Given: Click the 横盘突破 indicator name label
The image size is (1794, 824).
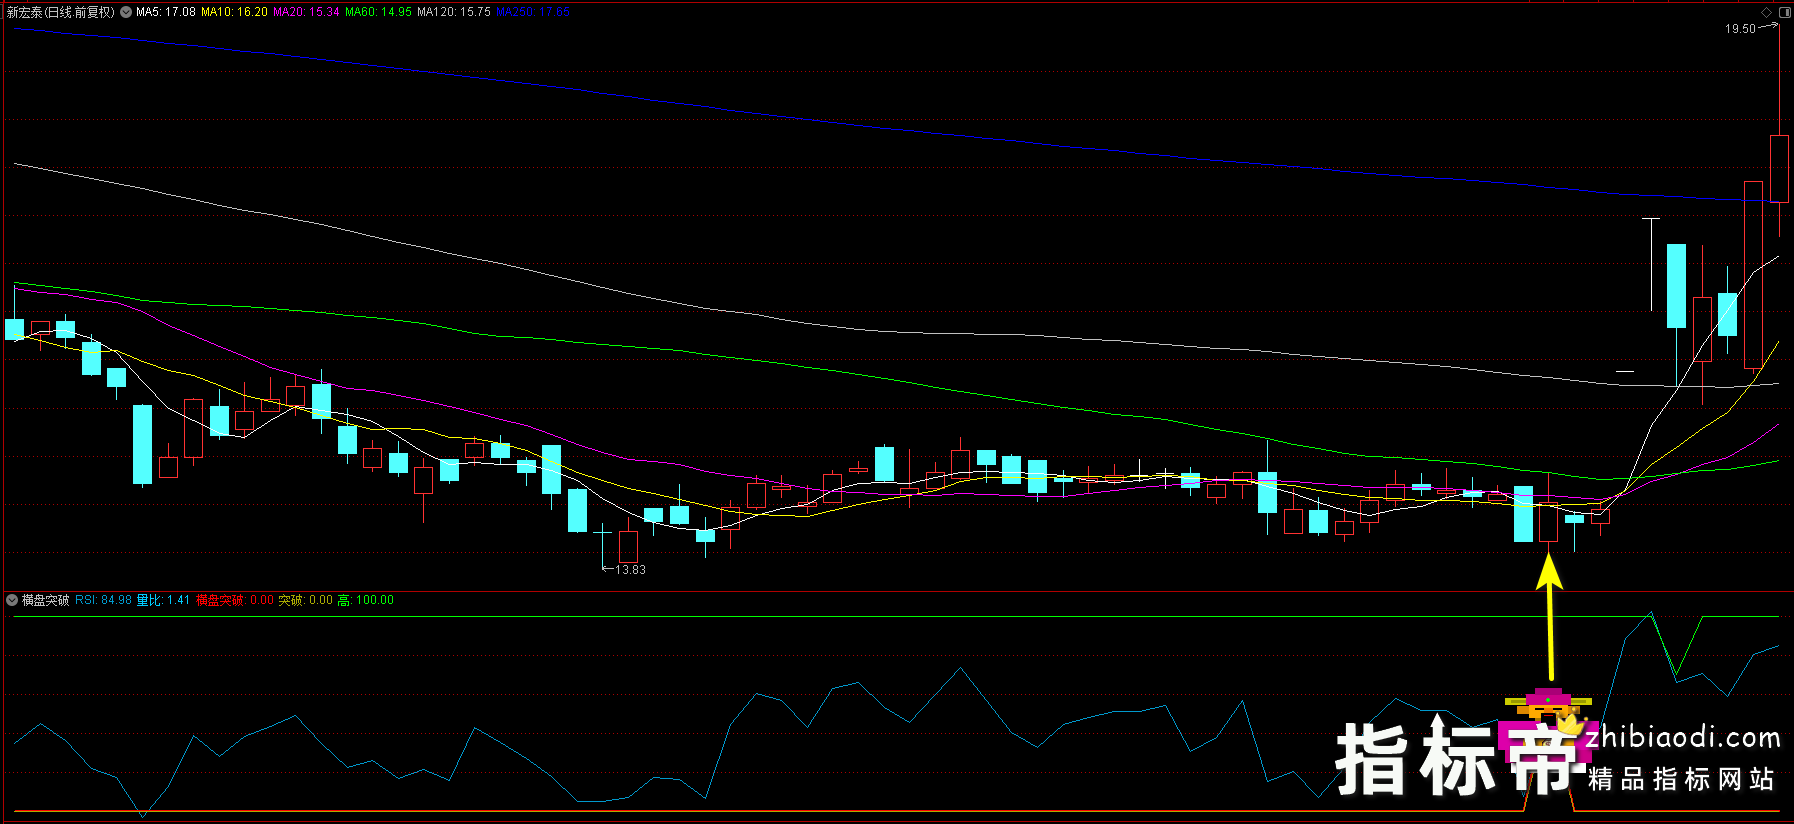Looking at the screenshot, I should tap(46, 600).
